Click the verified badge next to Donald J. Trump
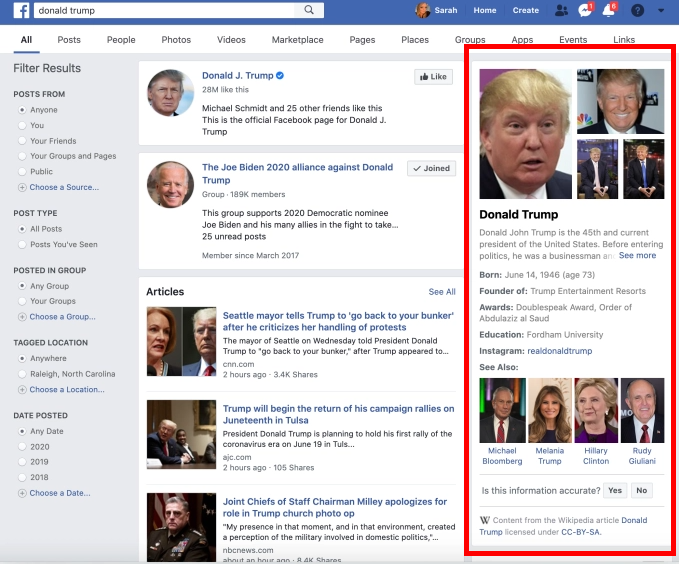The height and width of the screenshot is (565, 679). [280, 75]
